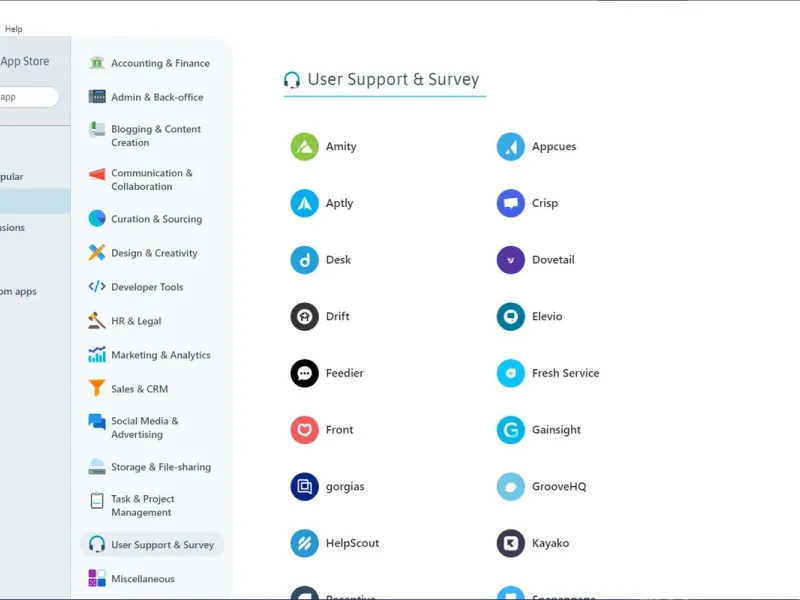The image size is (800, 600).
Task: Click the Feedier app name
Action: pyautogui.click(x=345, y=373)
